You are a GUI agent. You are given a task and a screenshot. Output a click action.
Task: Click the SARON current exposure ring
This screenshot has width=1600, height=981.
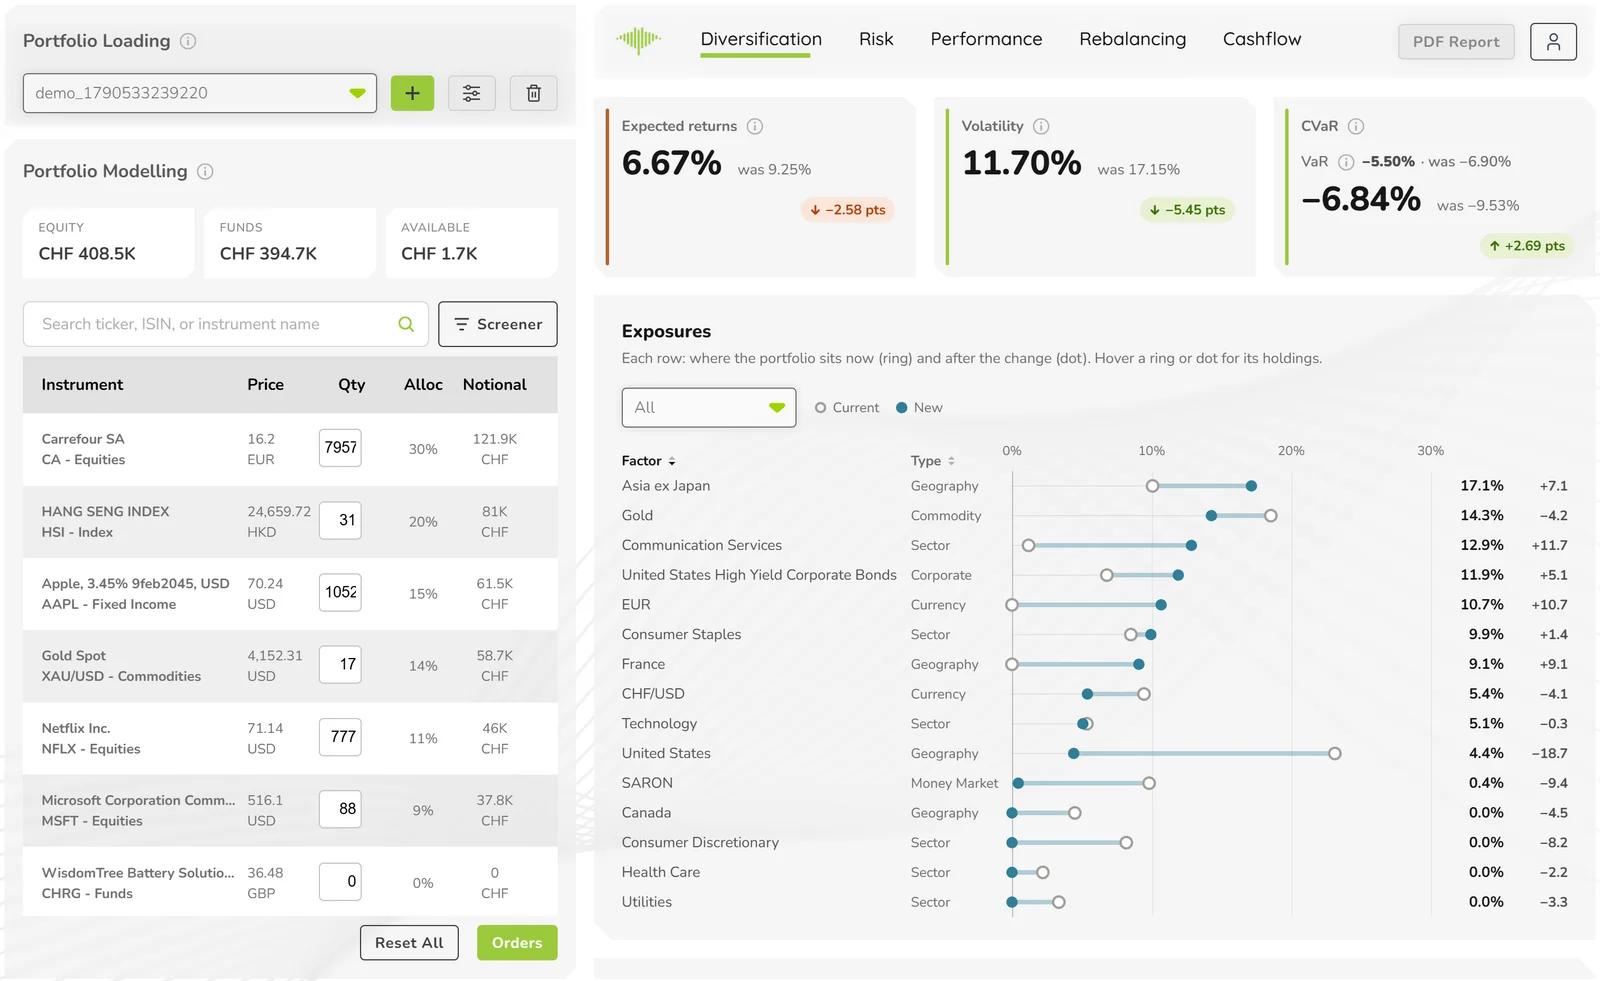tap(1149, 783)
